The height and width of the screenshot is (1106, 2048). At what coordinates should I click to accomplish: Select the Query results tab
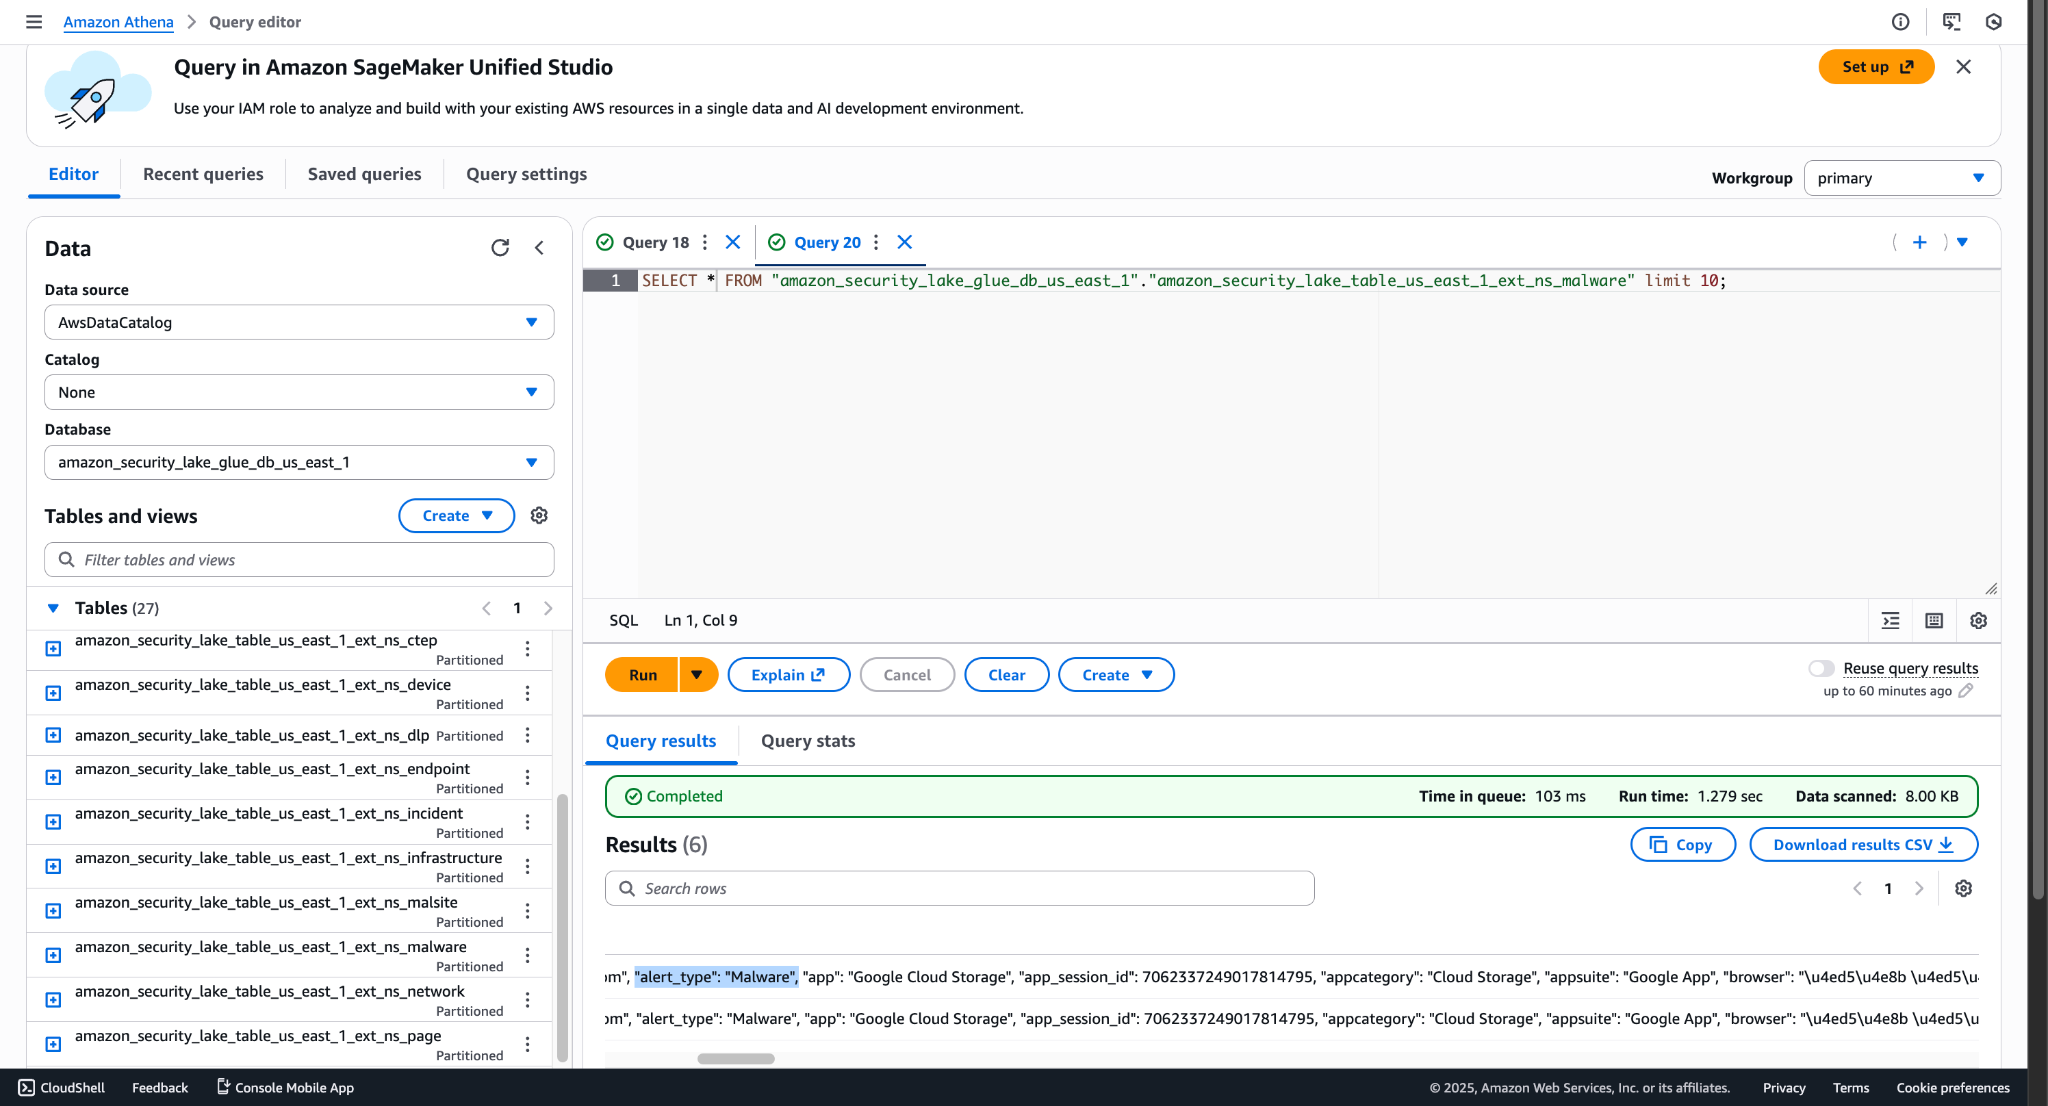pyautogui.click(x=661, y=741)
